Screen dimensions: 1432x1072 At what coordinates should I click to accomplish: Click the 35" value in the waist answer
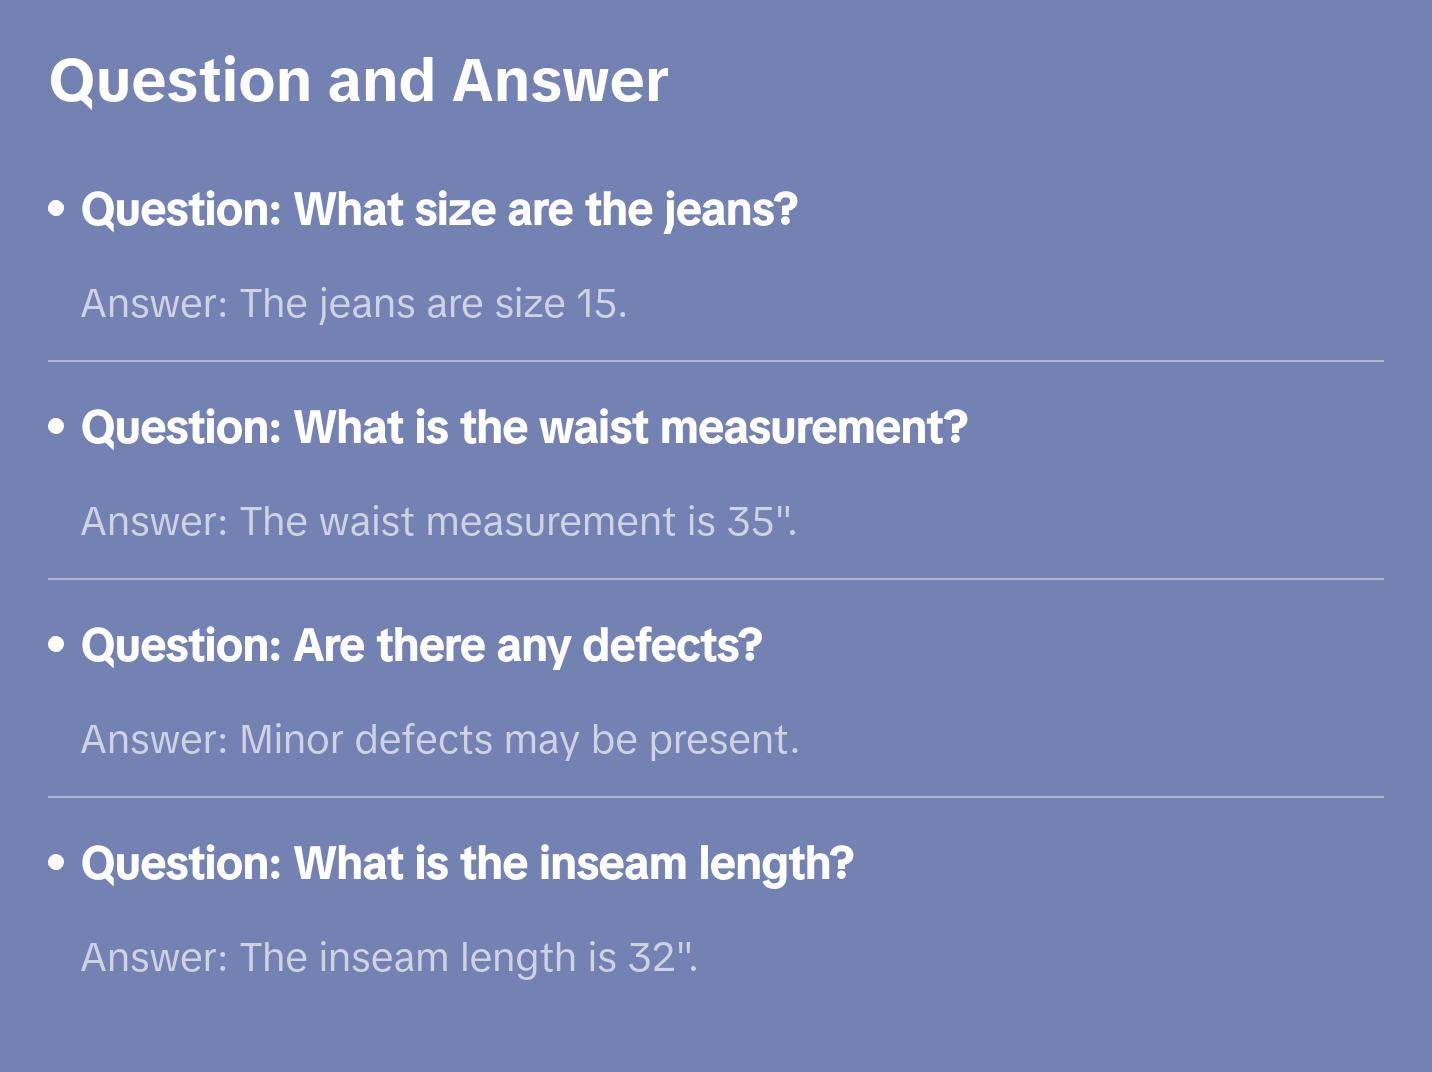pos(758,522)
